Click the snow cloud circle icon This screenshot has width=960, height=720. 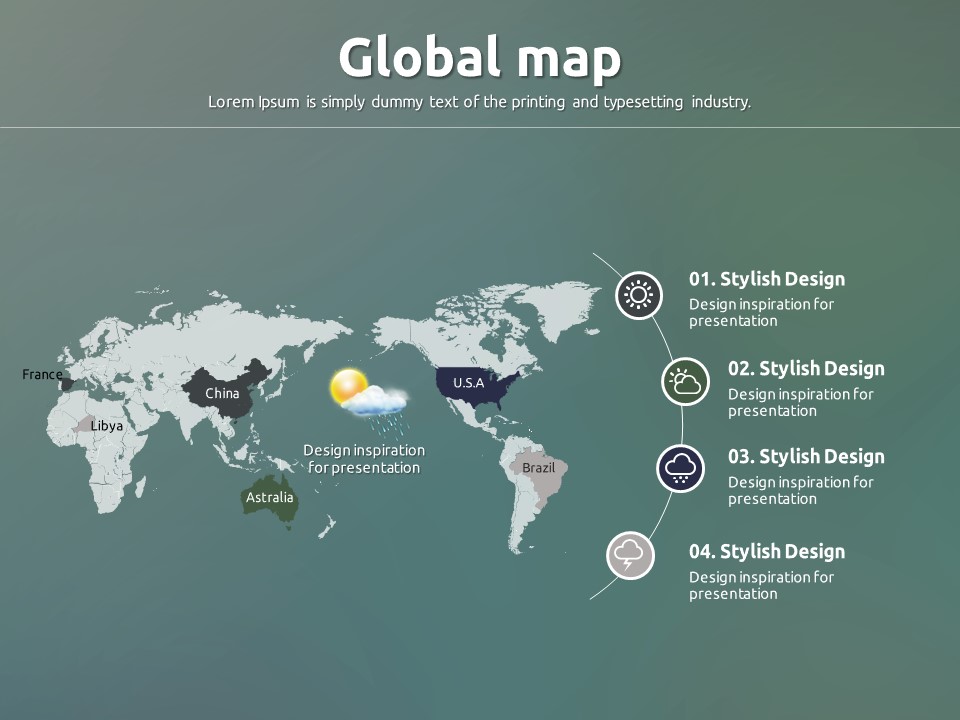[681, 468]
